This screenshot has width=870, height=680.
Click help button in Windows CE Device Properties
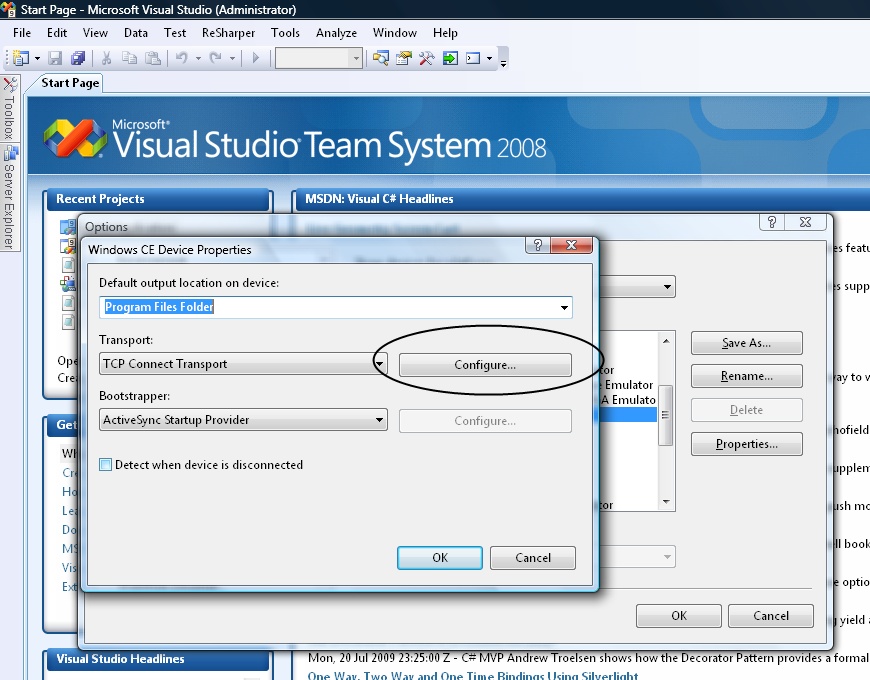[538, 245]
